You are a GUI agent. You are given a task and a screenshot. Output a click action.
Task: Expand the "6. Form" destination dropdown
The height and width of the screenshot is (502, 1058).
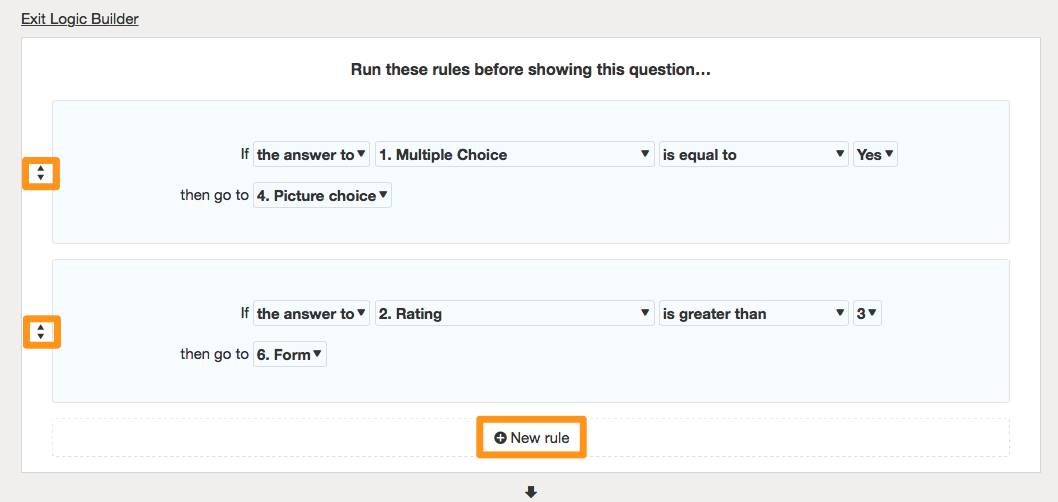pos(290,355)
